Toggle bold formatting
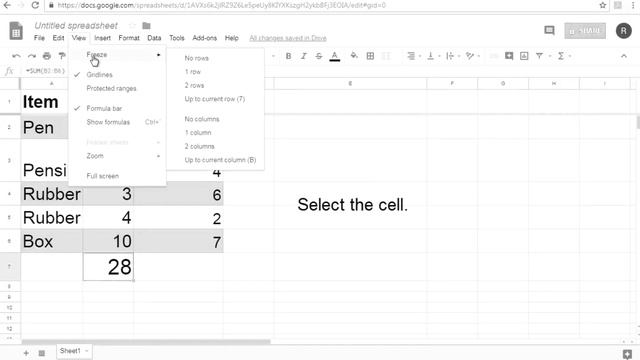 tap(288, 56)
